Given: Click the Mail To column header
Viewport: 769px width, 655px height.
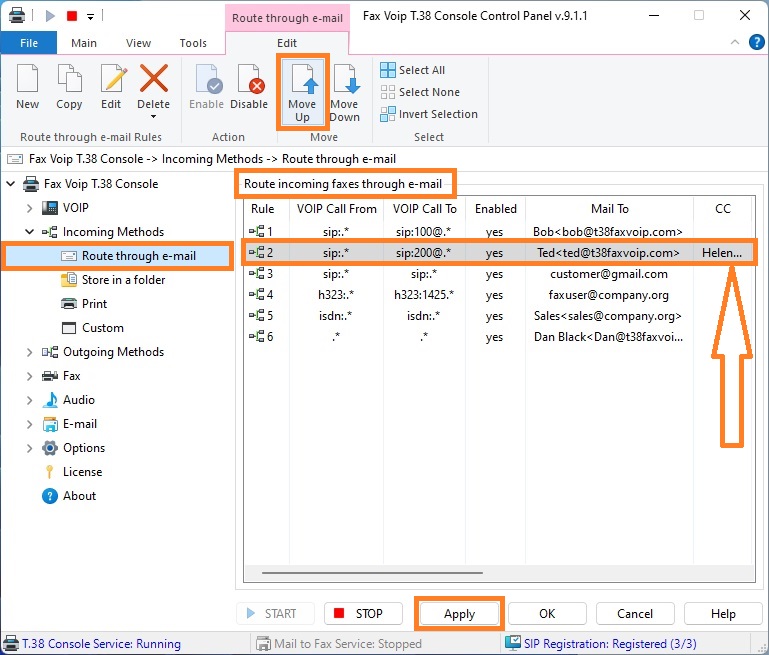Looking at the screenshot, I should 610,209.
